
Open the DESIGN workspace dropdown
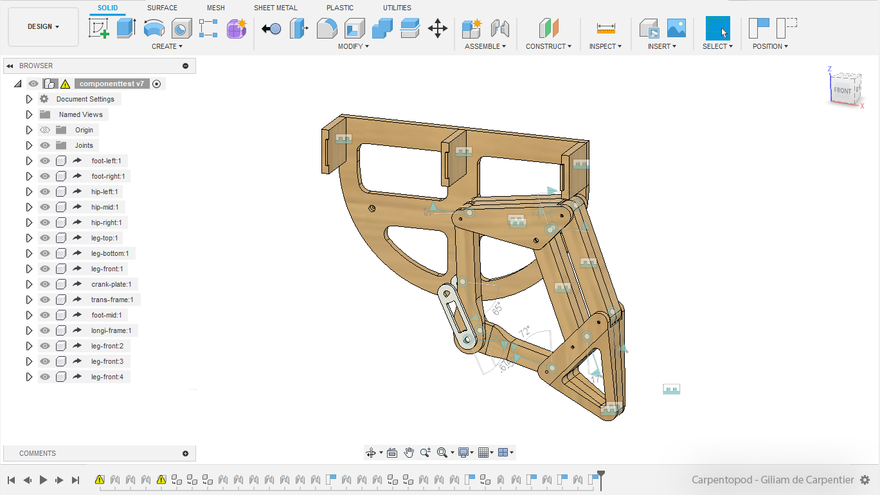[x=43, y=27]
